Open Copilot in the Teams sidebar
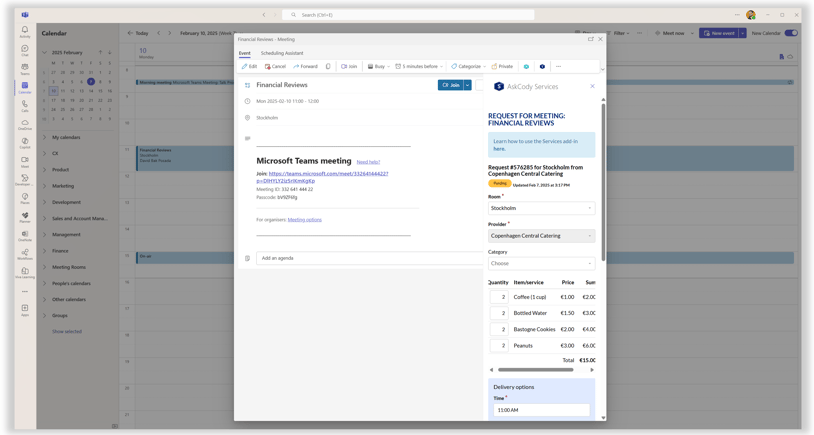Viewport: 814px width, 435px height. tap(24, 143)
